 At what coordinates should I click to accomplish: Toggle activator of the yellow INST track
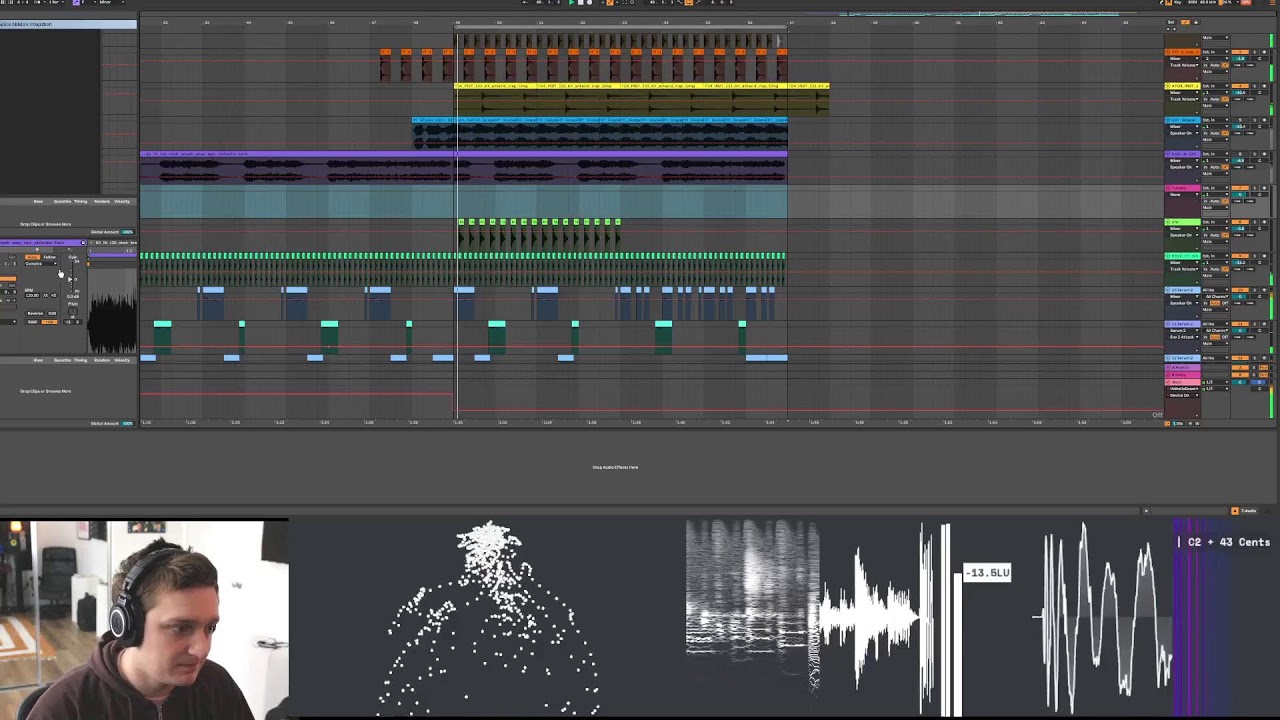(1240, 86)
